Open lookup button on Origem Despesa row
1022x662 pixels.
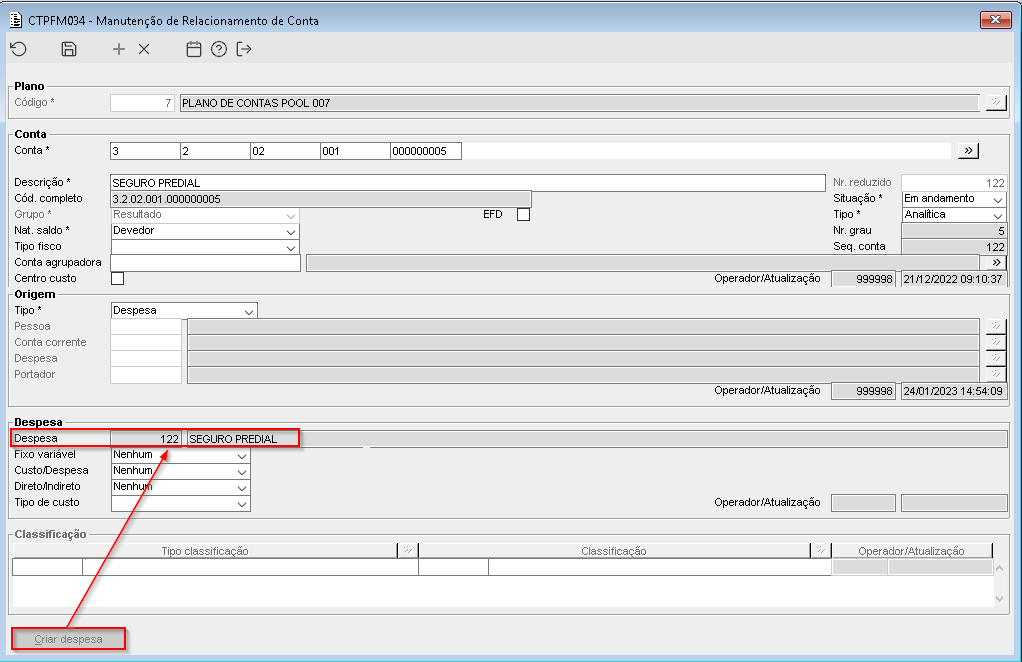coord(995,358)
